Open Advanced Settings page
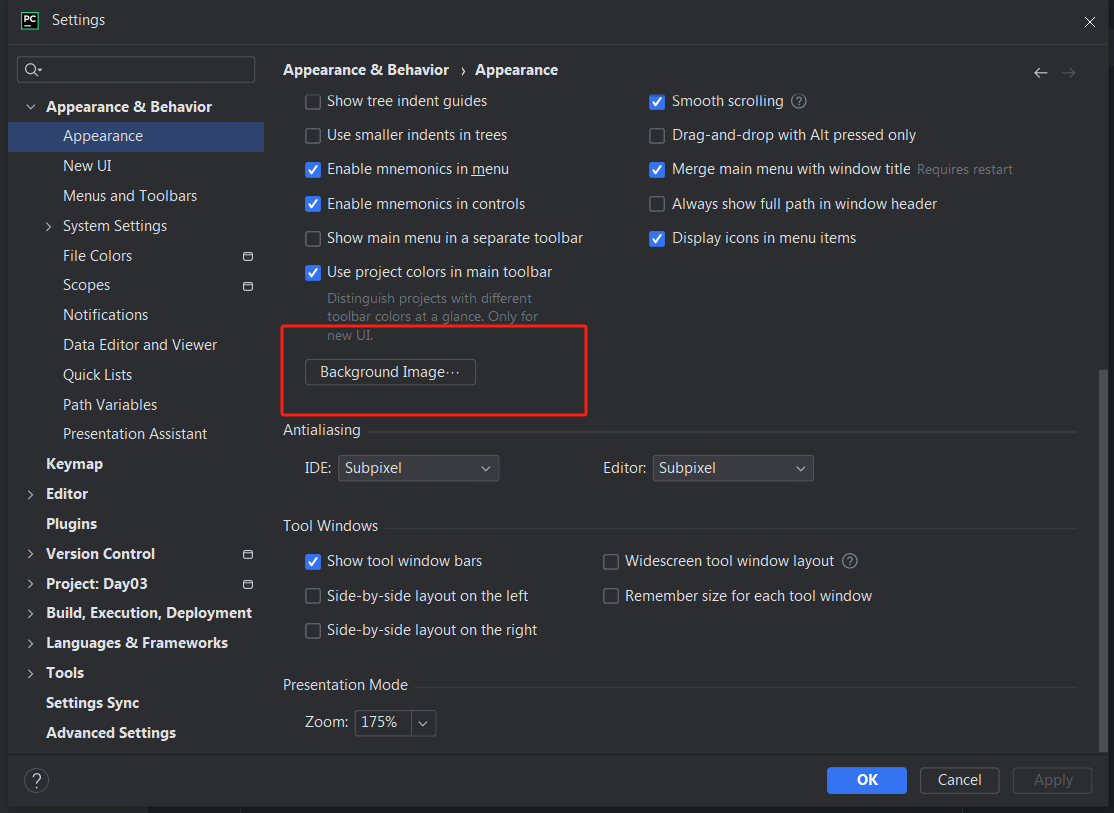The height and width of the screenshot is (813, 1114). click(111, 733)
